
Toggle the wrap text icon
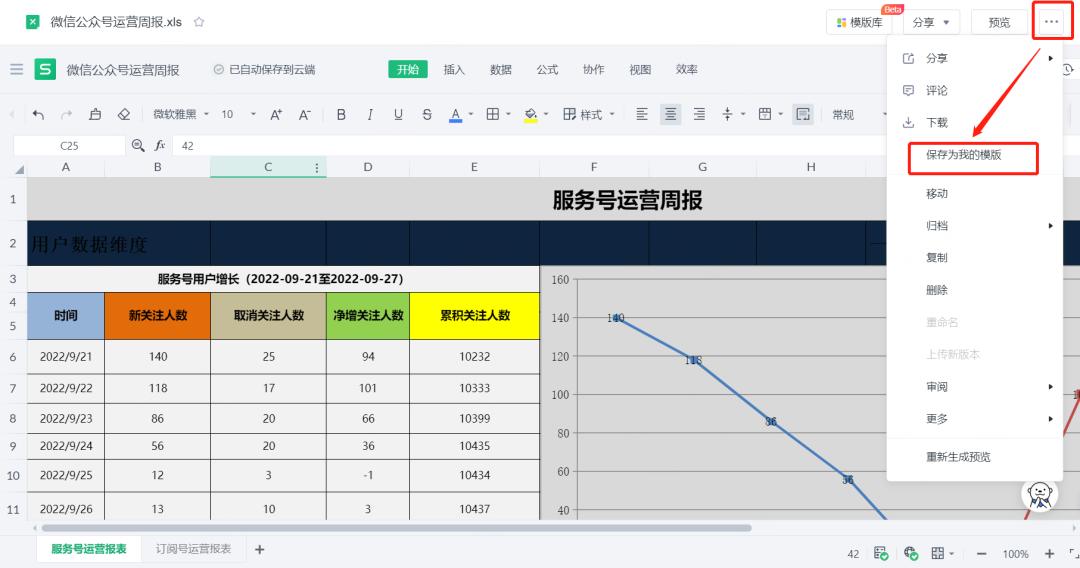pos(803,114)
